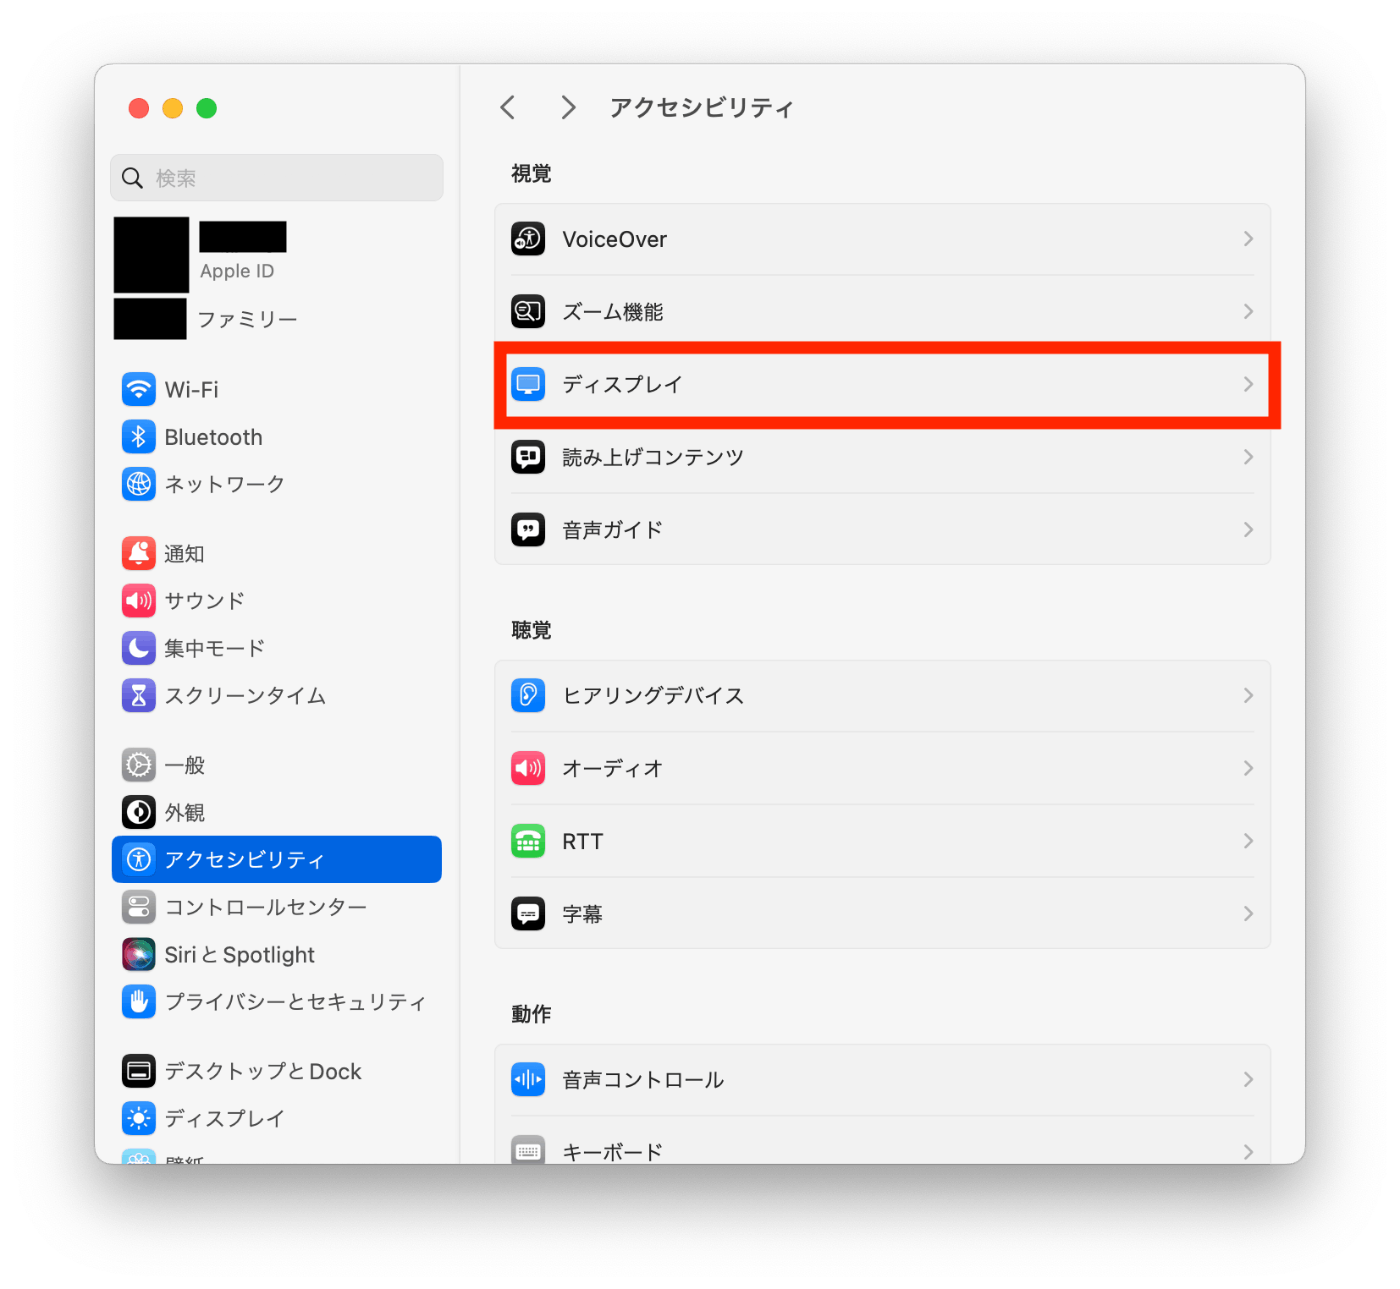Click the 音声コントロール waveform icon
Screen dimensions: 1400x1289
coord(528,1079)
